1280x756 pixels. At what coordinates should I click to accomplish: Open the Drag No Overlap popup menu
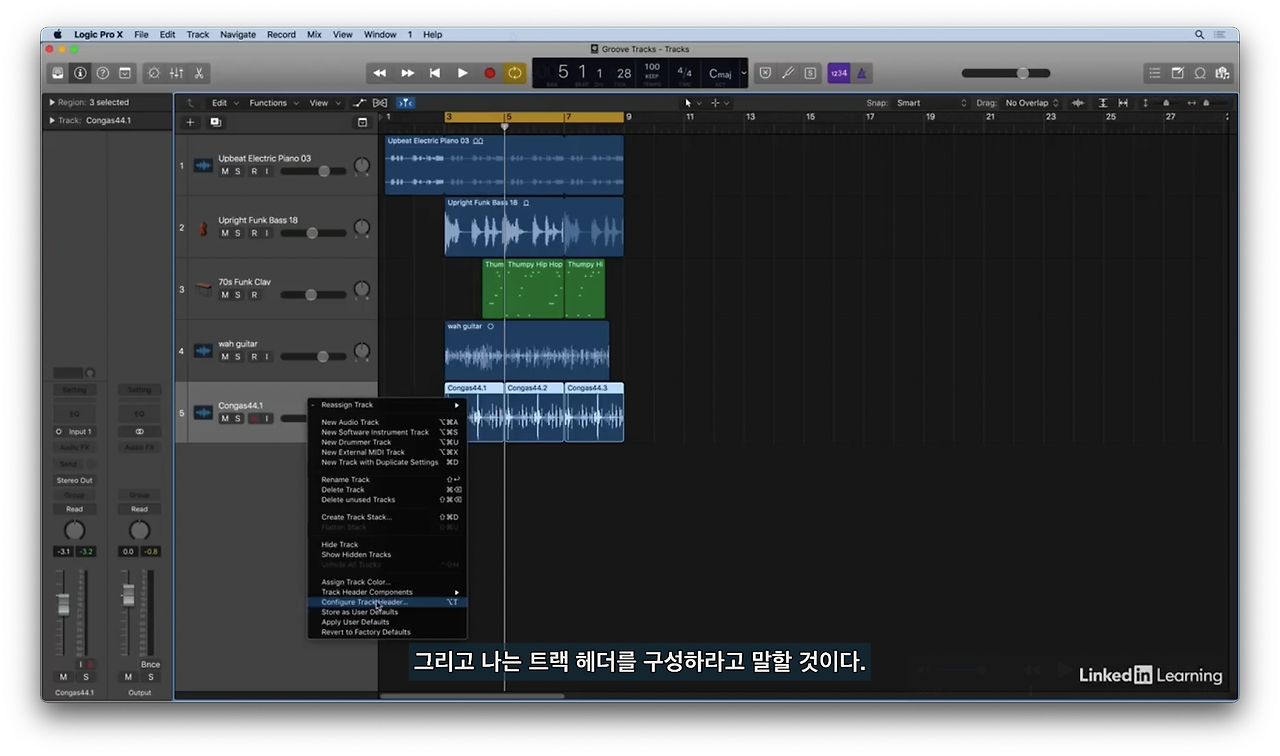pos(1032,103)
